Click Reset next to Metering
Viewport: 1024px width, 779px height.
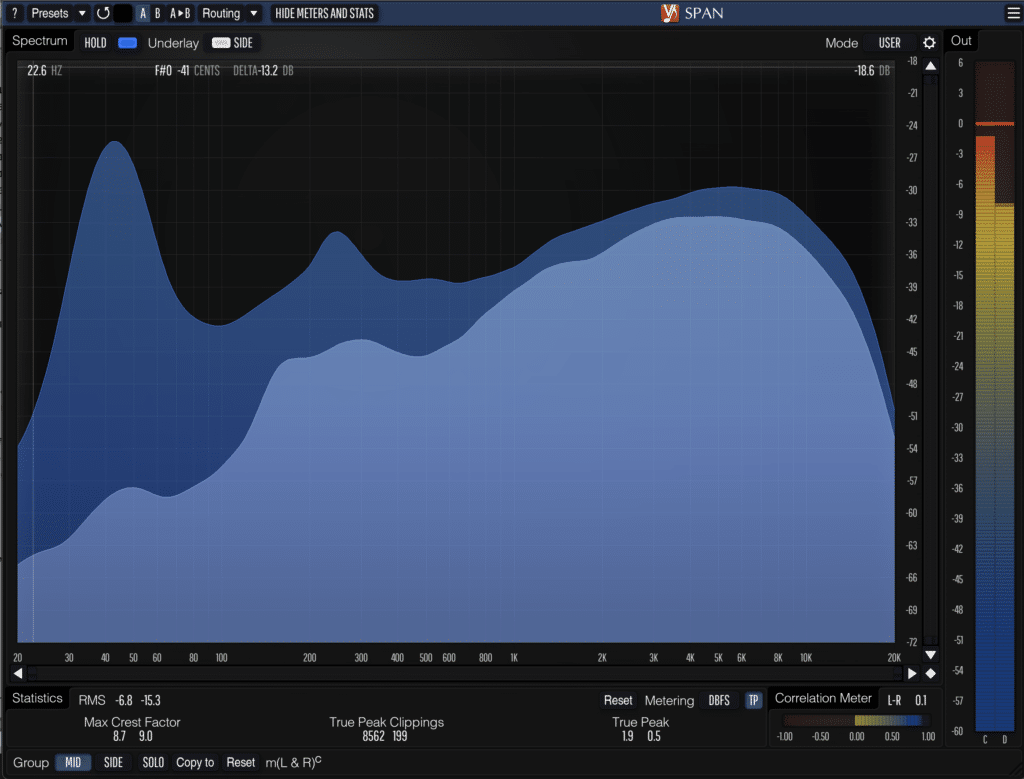pos(618,701)
